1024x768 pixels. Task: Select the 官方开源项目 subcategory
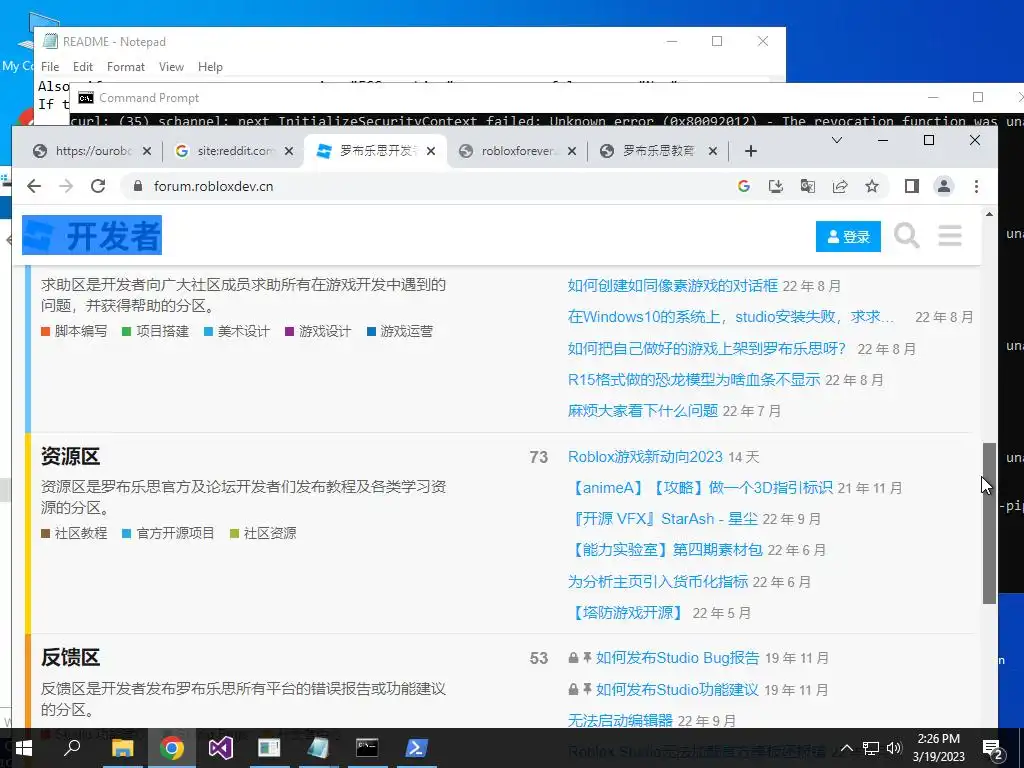tap(168, 533)
